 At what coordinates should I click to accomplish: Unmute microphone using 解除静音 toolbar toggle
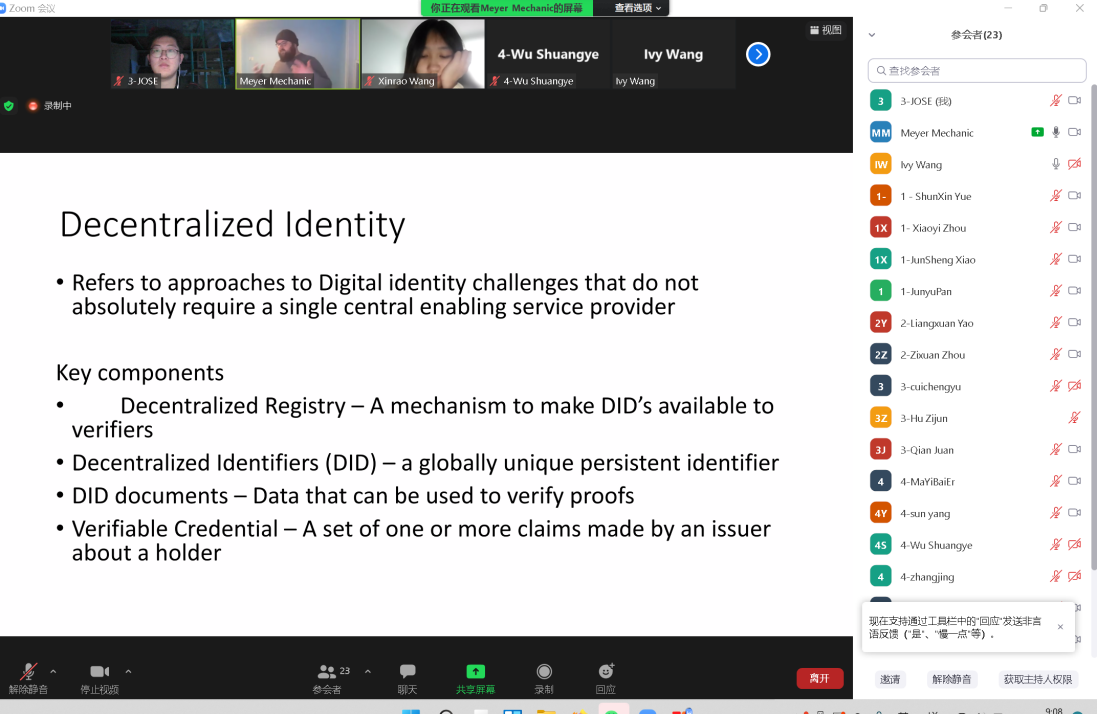(29, 672)
